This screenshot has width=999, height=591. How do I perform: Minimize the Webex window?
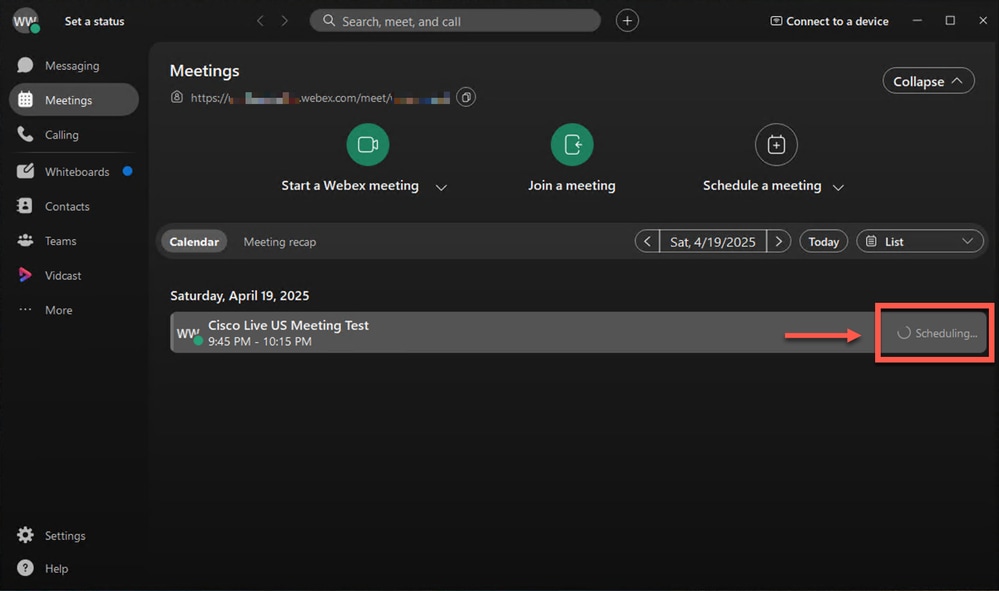click(917, 20)
